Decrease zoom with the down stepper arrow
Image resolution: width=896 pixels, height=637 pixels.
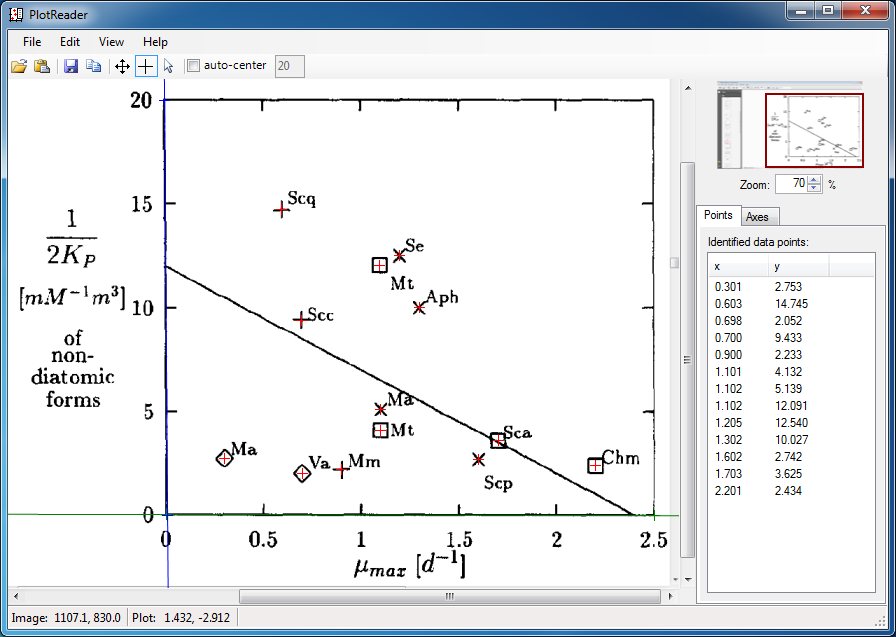click(814, 188)
